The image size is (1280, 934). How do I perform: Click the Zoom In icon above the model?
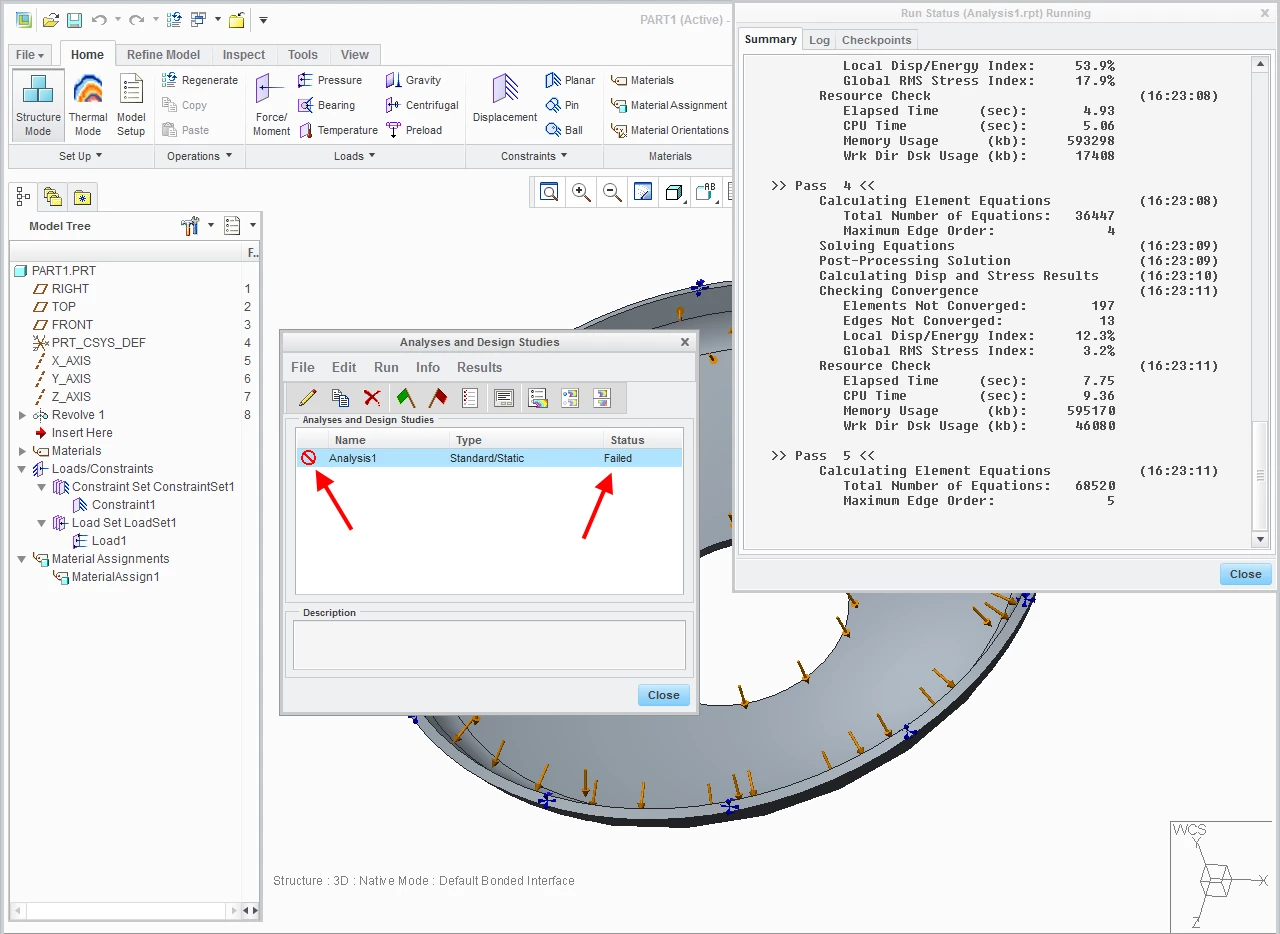point(580,192)
